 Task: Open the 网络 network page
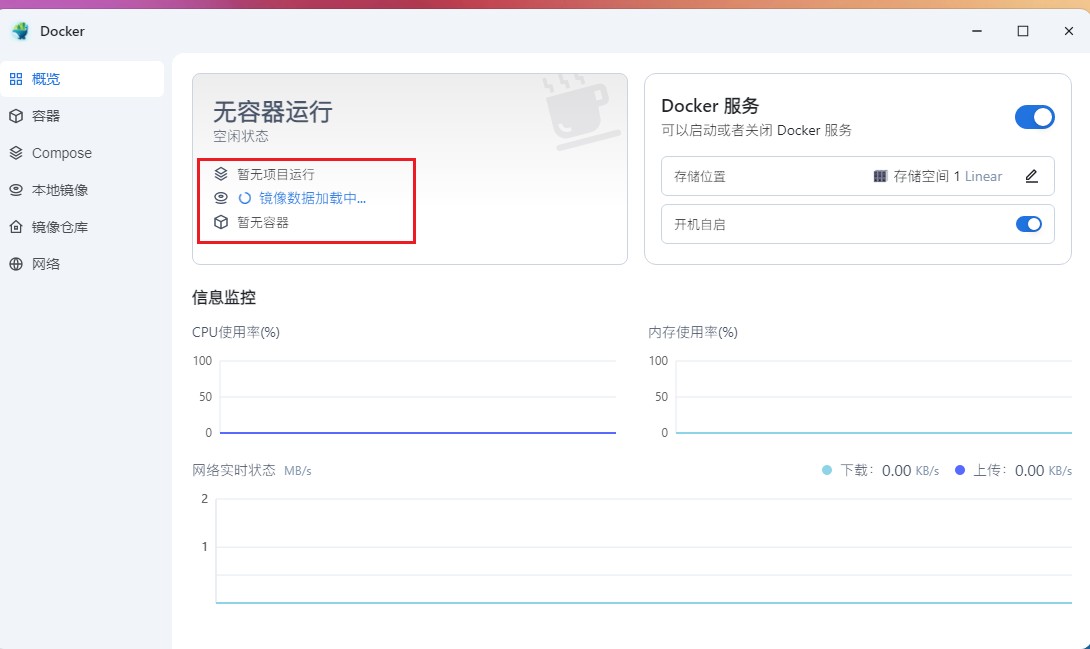[82, 264]
